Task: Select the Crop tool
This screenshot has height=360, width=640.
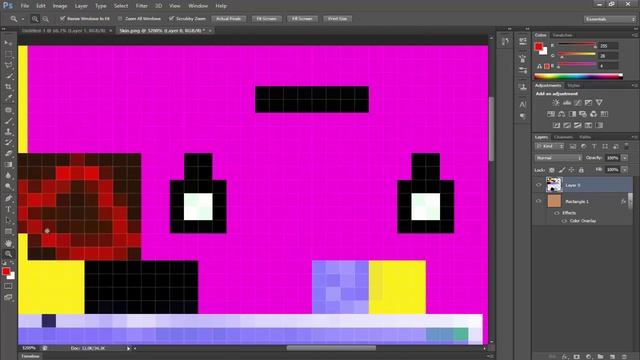Action: pyautogui.click(x=8, y=87)
